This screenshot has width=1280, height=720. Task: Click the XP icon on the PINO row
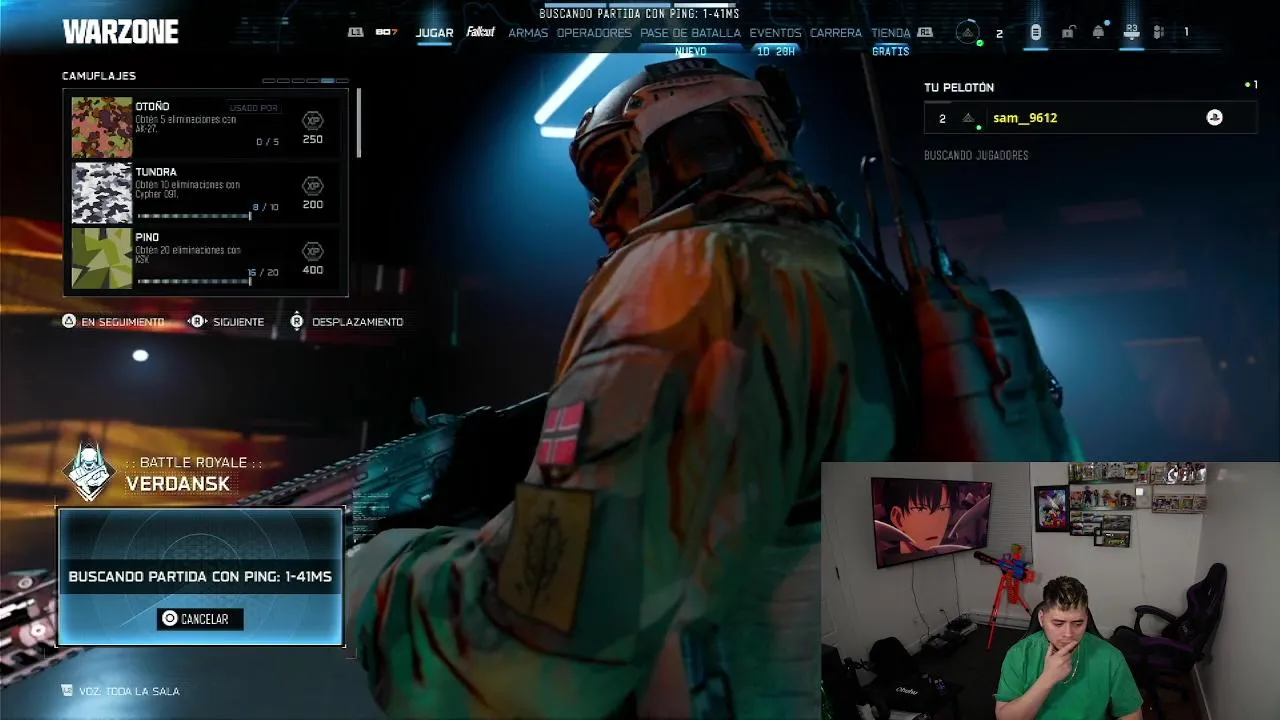click(x=313, y=251)
